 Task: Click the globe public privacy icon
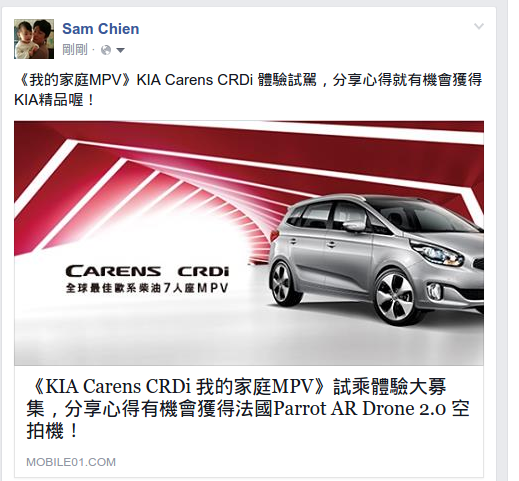point(106,50)
